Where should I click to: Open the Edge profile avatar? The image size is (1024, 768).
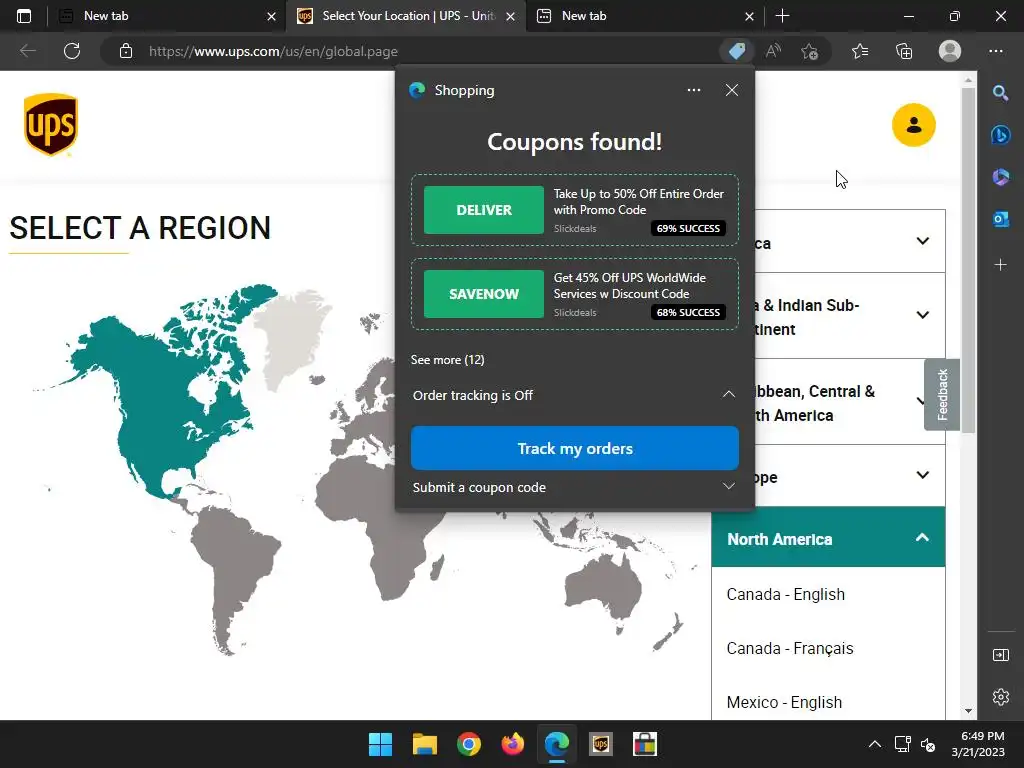pos(950,51)
